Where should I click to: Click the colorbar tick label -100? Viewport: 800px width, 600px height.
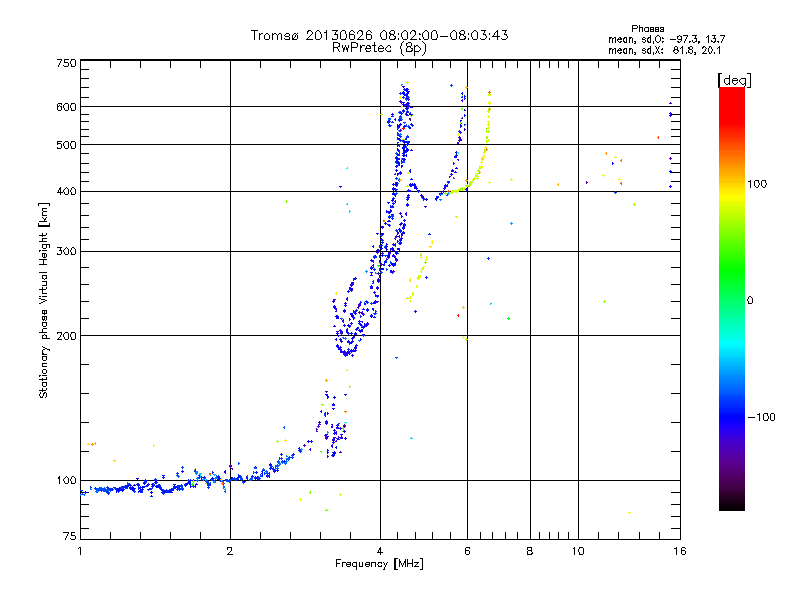(x=761, y=417)
